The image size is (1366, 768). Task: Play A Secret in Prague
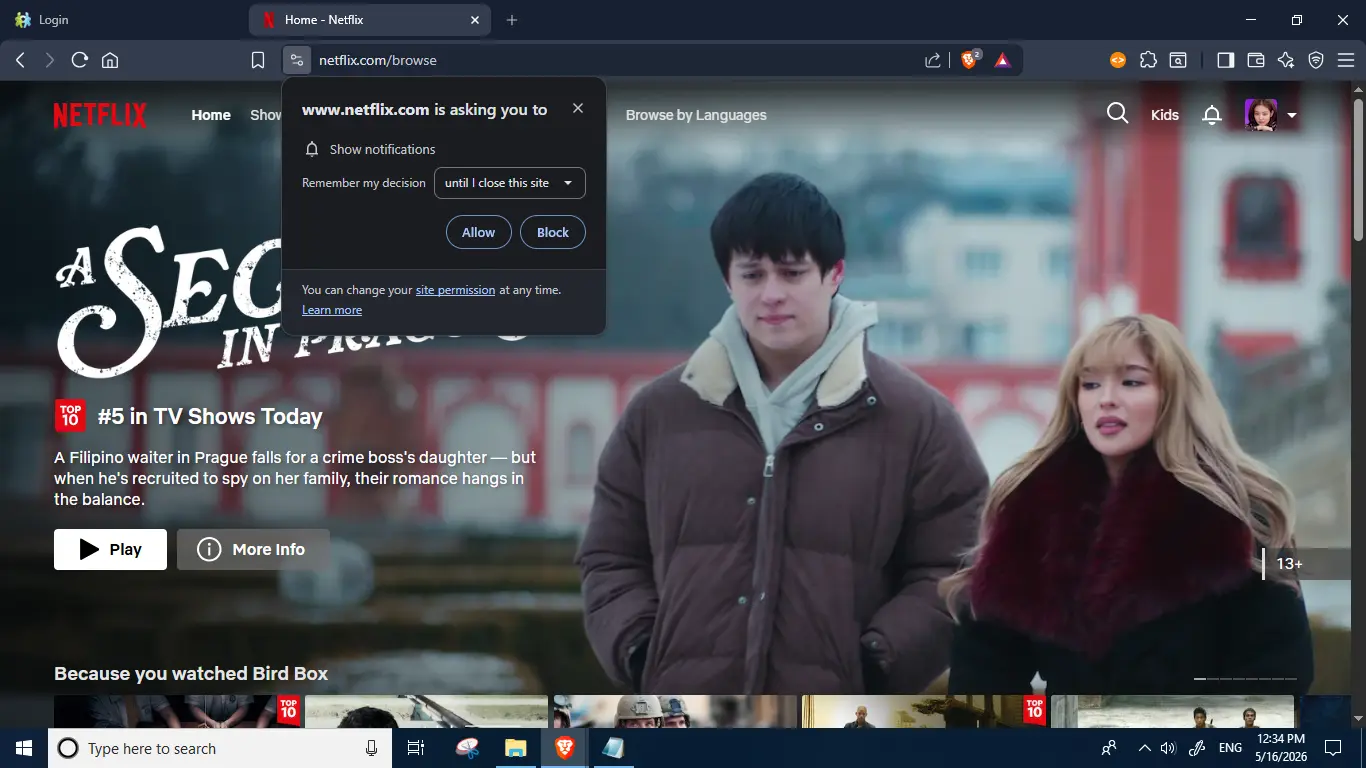click(110, 549)
